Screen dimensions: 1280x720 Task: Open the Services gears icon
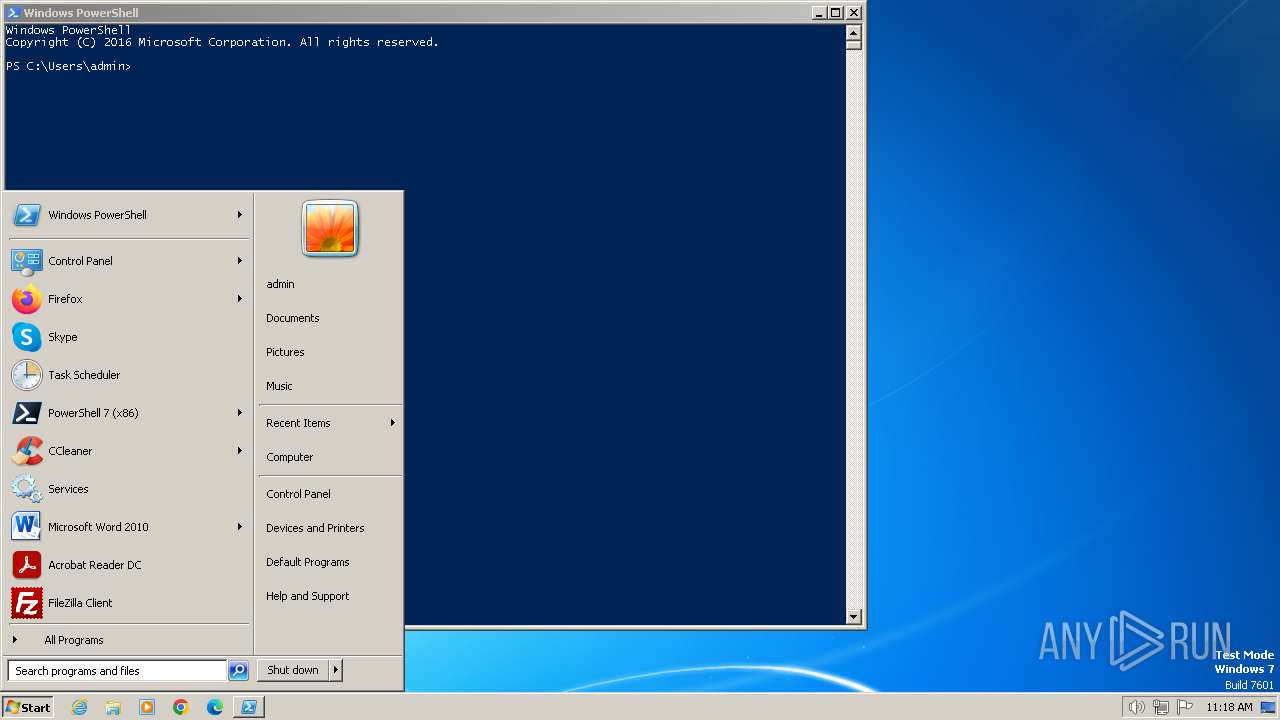click(x=27, y=489)
